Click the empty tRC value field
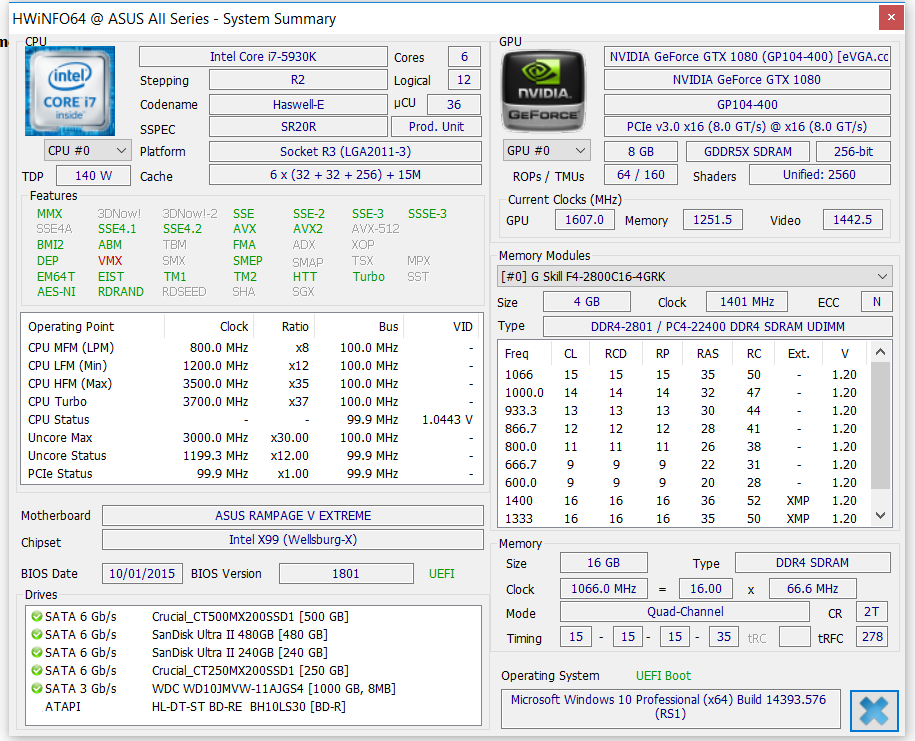 coord(795,637)
